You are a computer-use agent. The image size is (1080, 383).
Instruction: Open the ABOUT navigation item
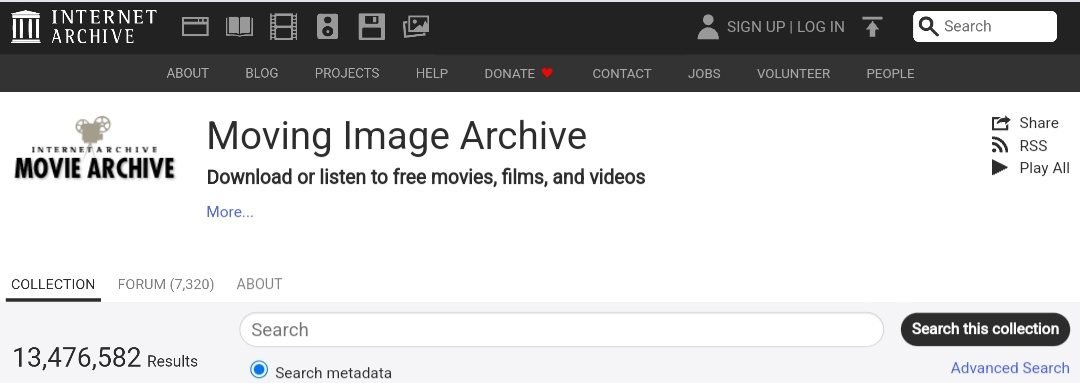[x=187, y=73]
